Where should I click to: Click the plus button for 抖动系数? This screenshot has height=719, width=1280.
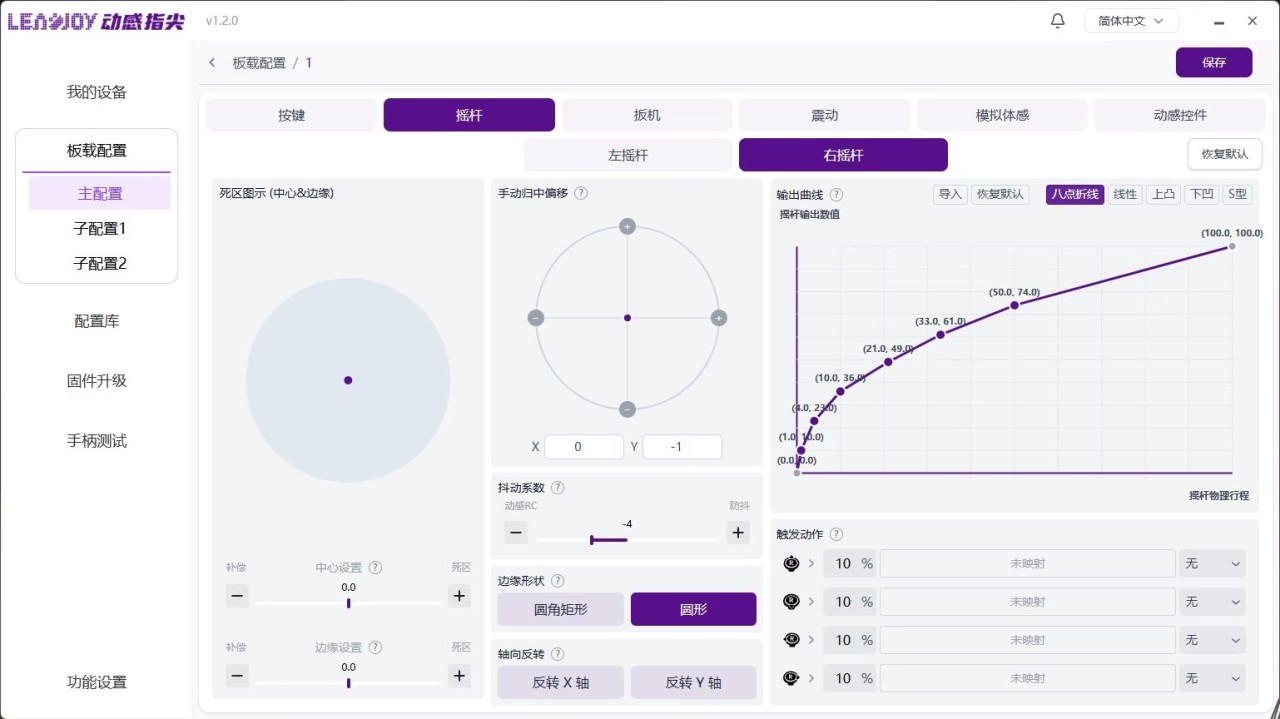(x=738, y=533)
